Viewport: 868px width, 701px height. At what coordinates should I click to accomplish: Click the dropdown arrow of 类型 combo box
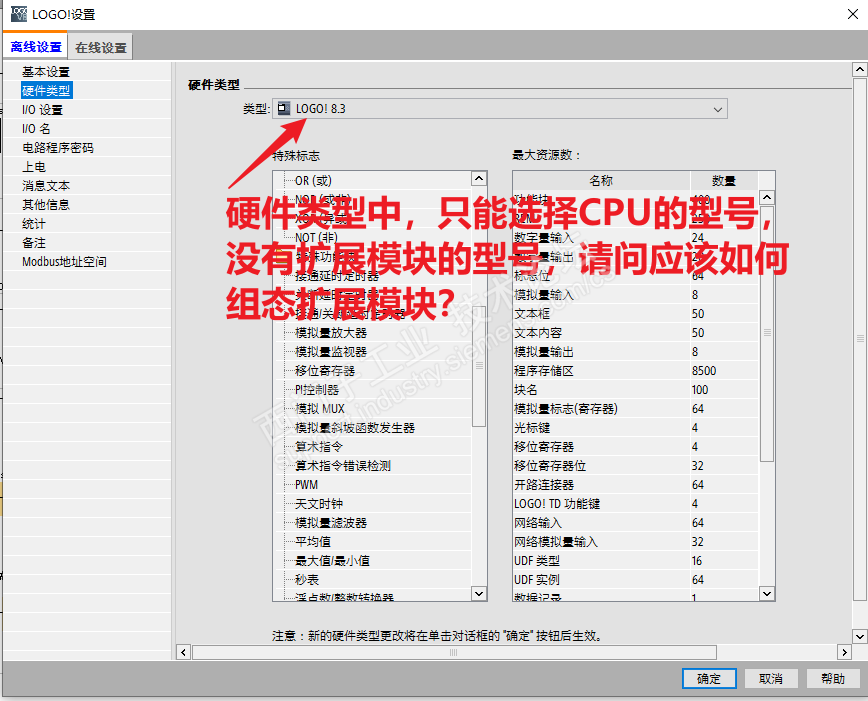[x=717, y=109]
